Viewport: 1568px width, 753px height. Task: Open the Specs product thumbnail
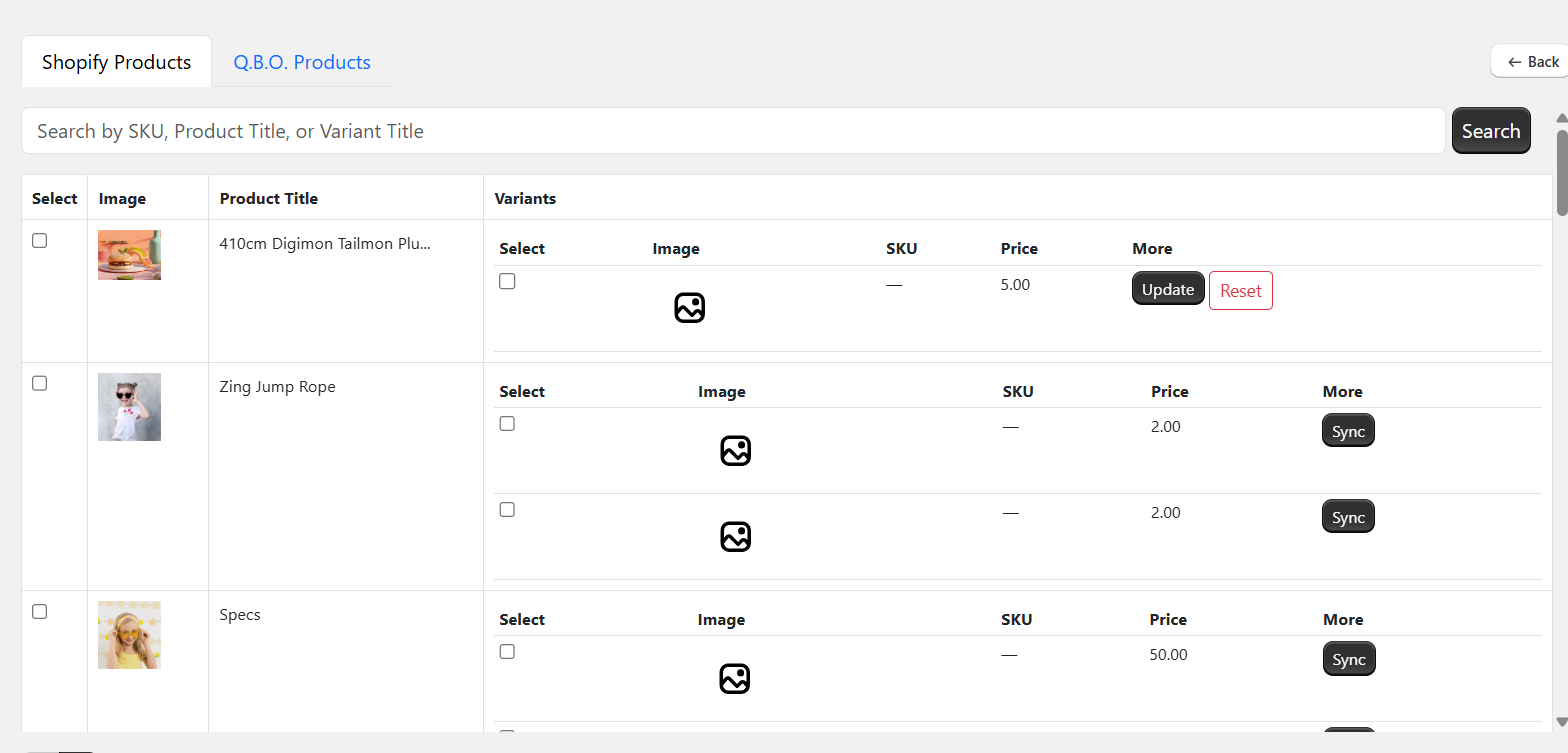point(129,635)
